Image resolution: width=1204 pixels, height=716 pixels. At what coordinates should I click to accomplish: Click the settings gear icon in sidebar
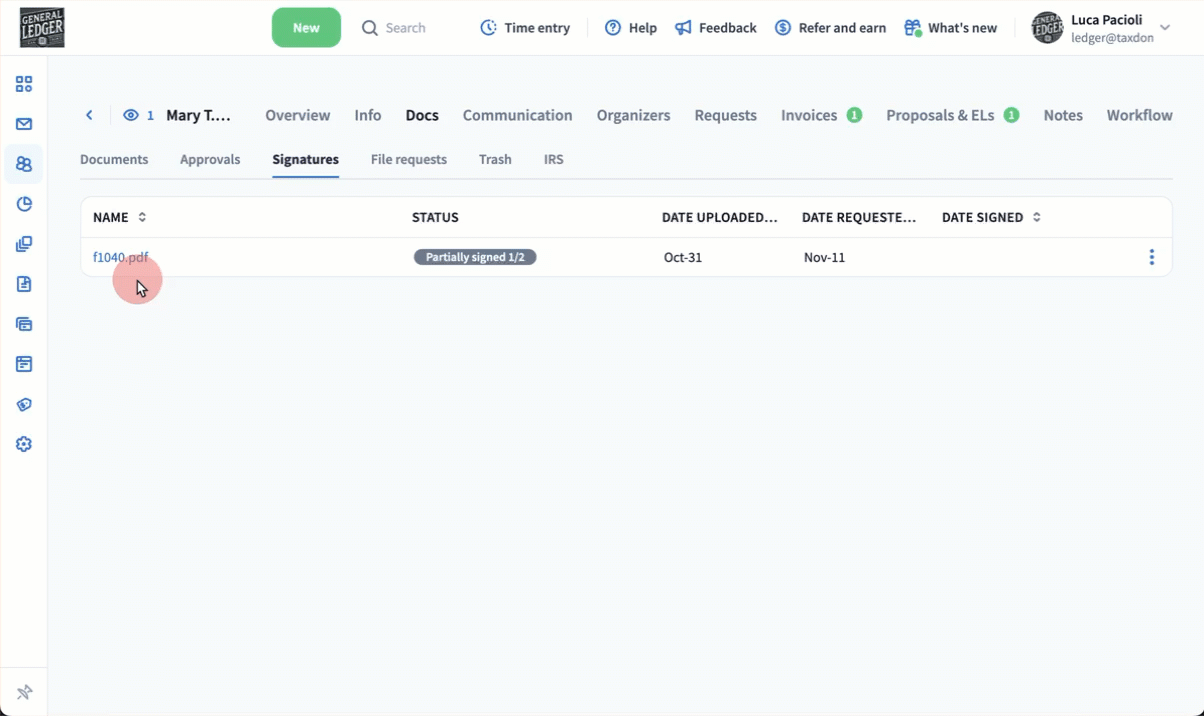point(24,444)
